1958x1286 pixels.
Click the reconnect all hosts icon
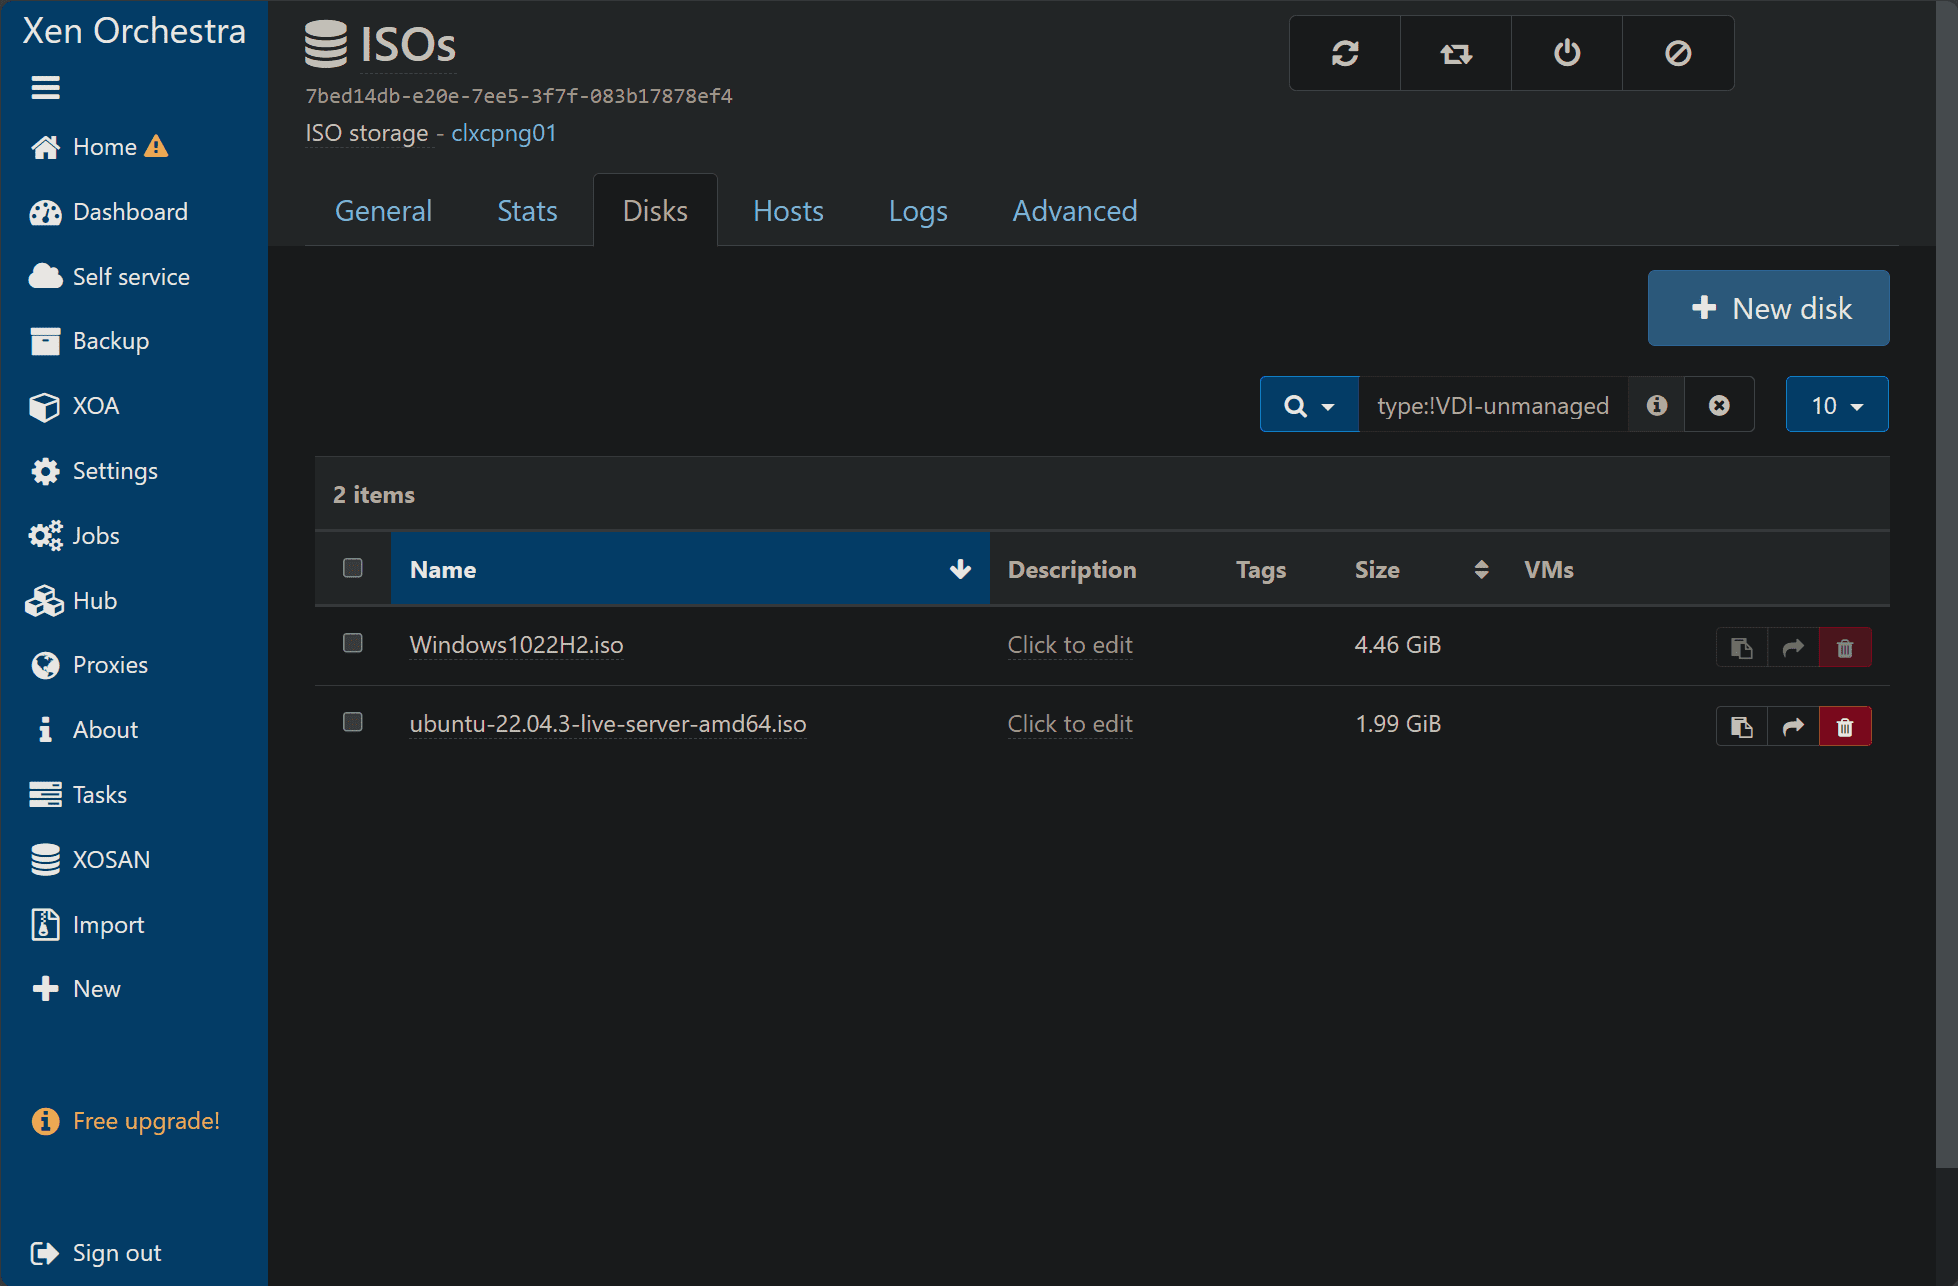coord(1456,53)
